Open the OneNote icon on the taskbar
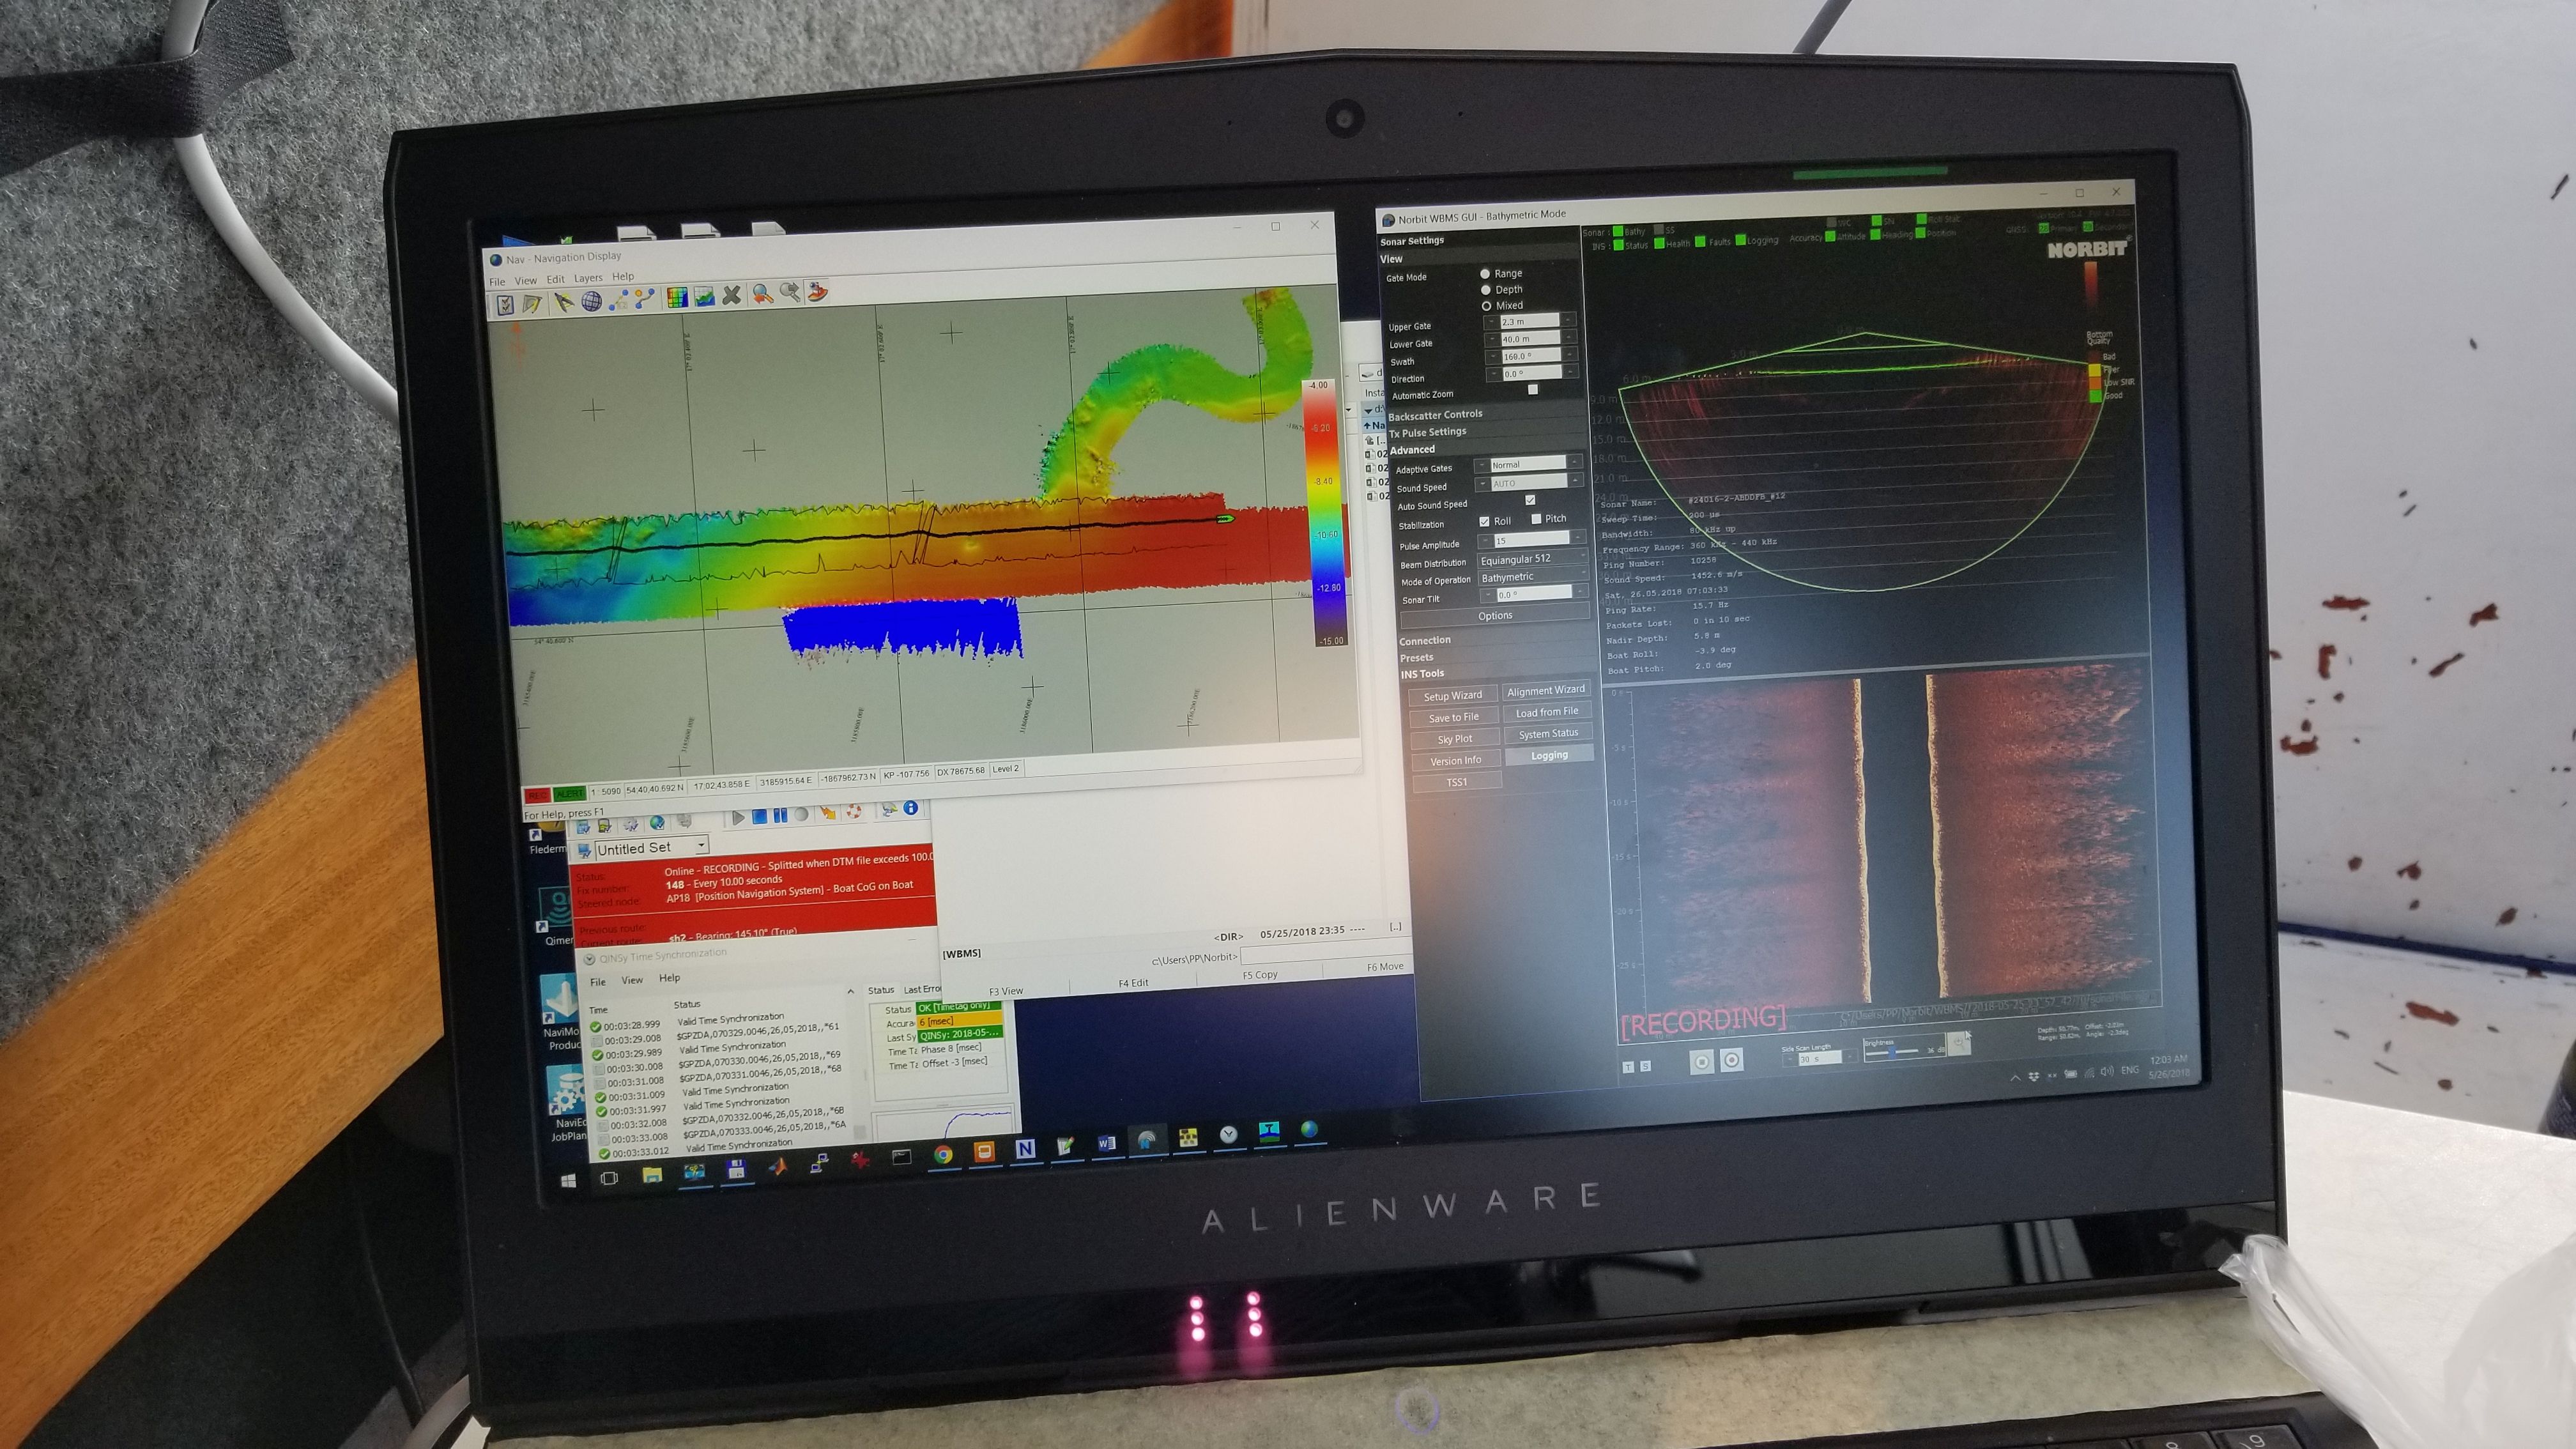This screenshot has width=2576, height=1449. click(x=1025, y=1148)
